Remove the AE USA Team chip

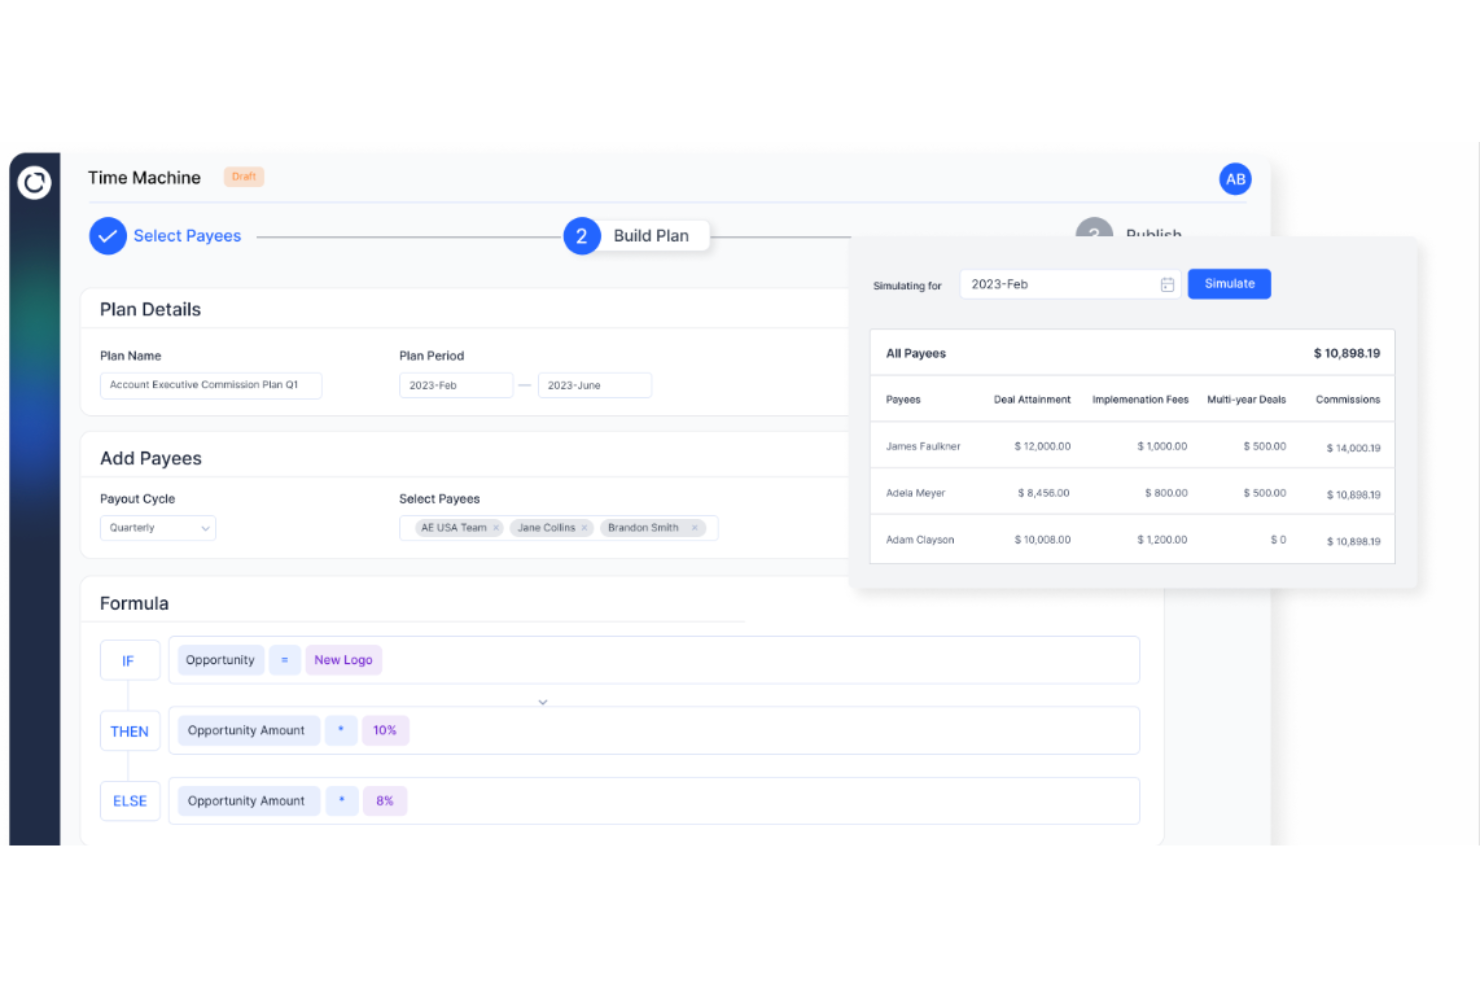point(497,527)
